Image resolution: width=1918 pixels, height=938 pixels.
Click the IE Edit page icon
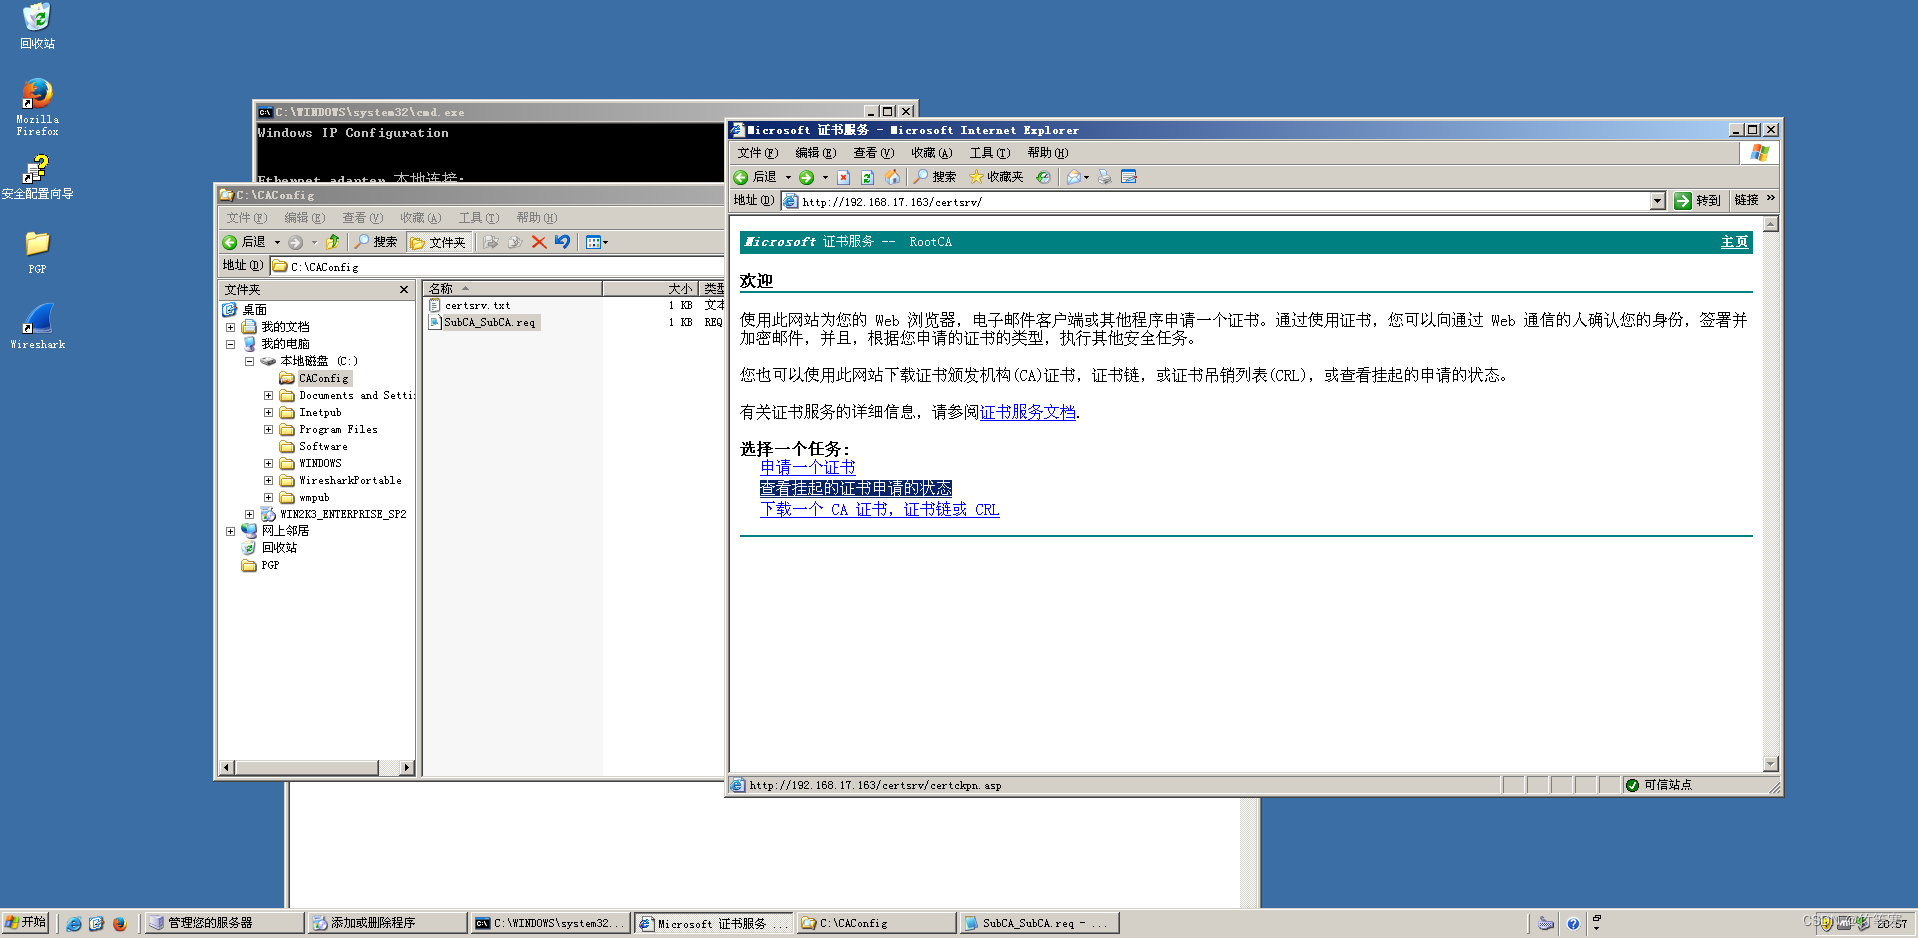1129,177
